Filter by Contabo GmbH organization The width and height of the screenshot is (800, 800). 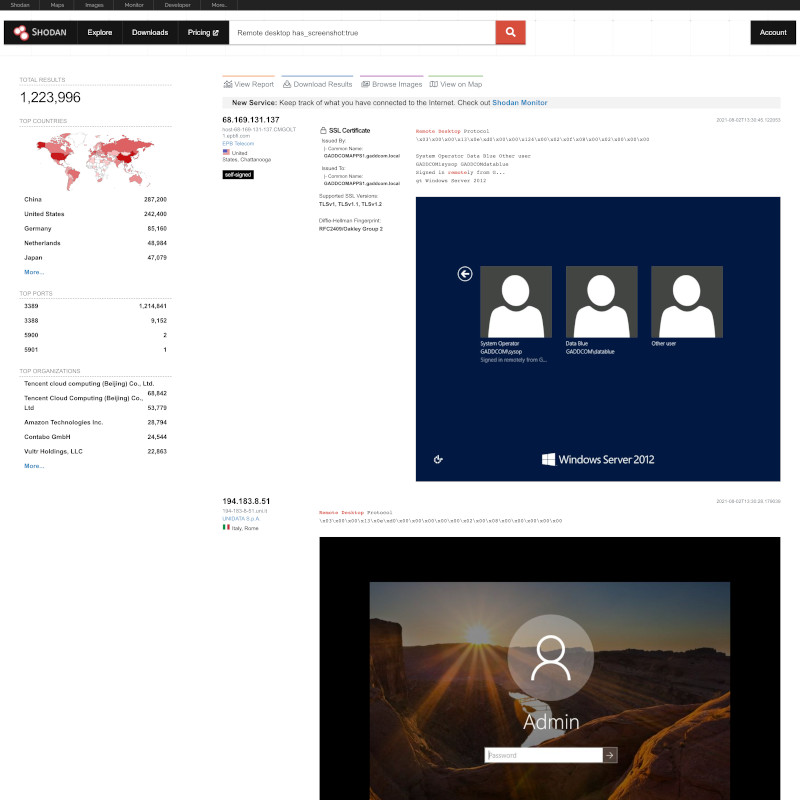95,437
